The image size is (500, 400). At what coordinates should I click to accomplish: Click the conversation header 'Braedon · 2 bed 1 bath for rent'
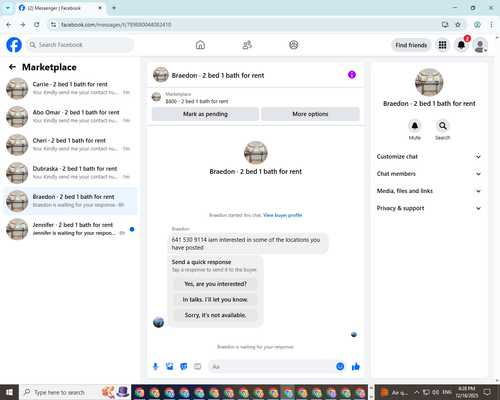[218, 75]
